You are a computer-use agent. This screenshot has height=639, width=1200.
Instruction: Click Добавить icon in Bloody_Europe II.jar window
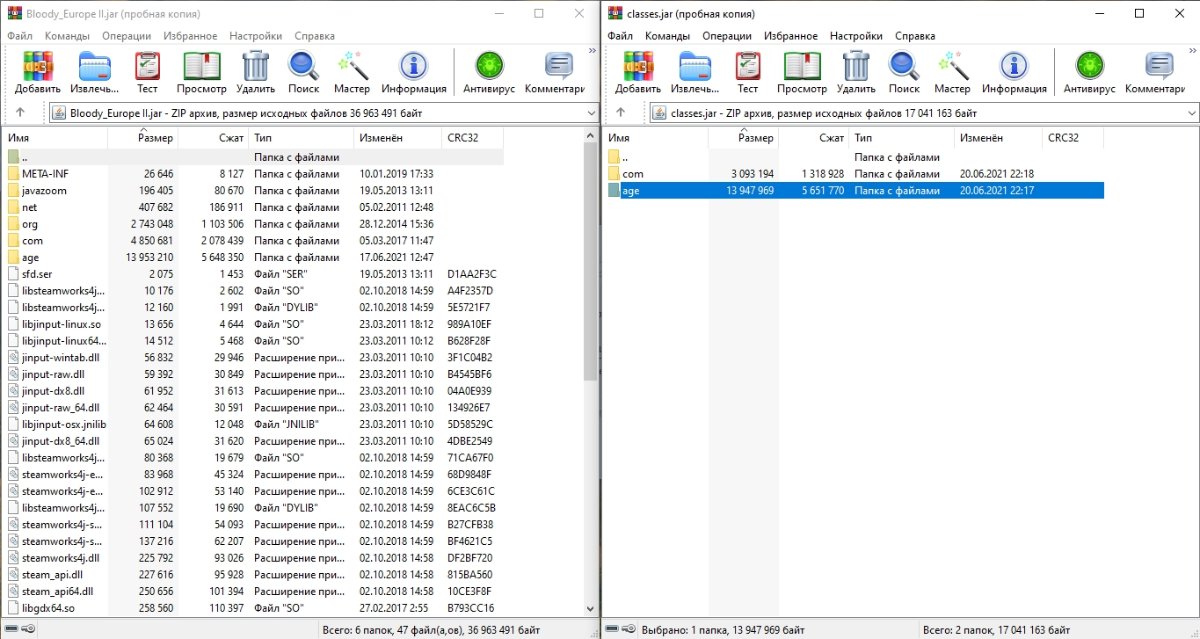click(38, 65)
